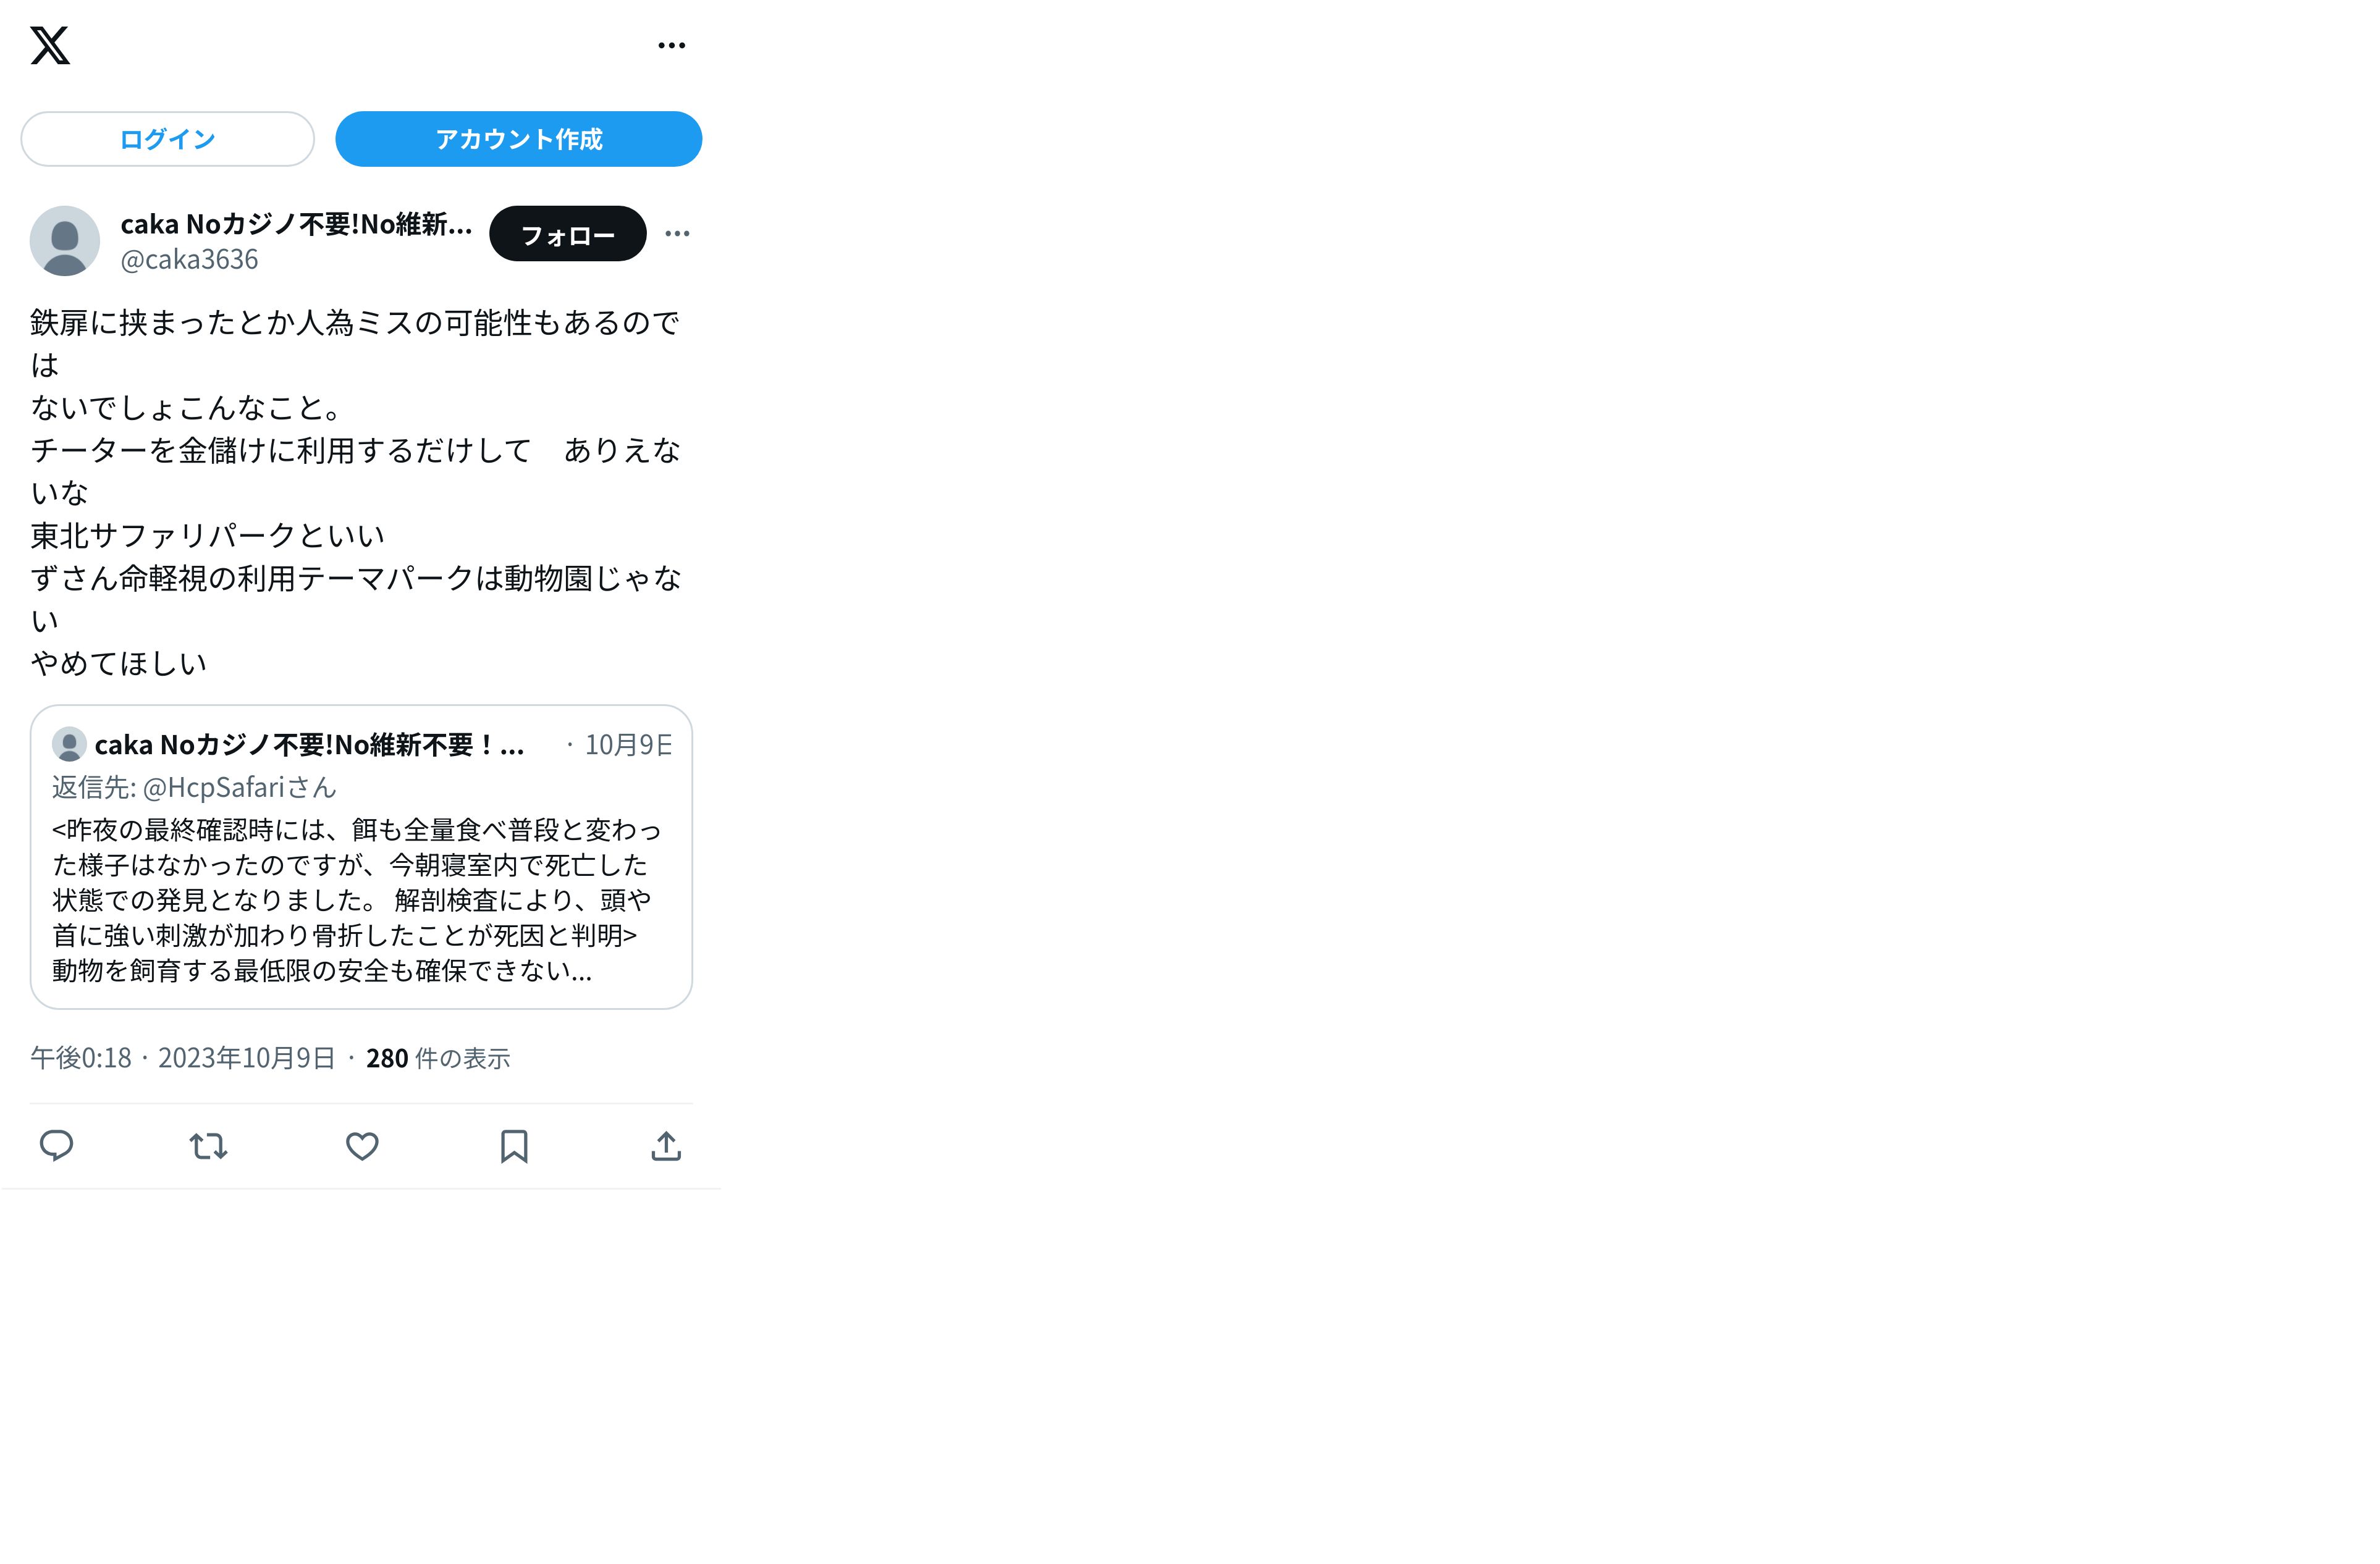This screenshot has width=2380, height=1564.
Task: Follow caka with the フォロー button
Action: click(567, 234)
